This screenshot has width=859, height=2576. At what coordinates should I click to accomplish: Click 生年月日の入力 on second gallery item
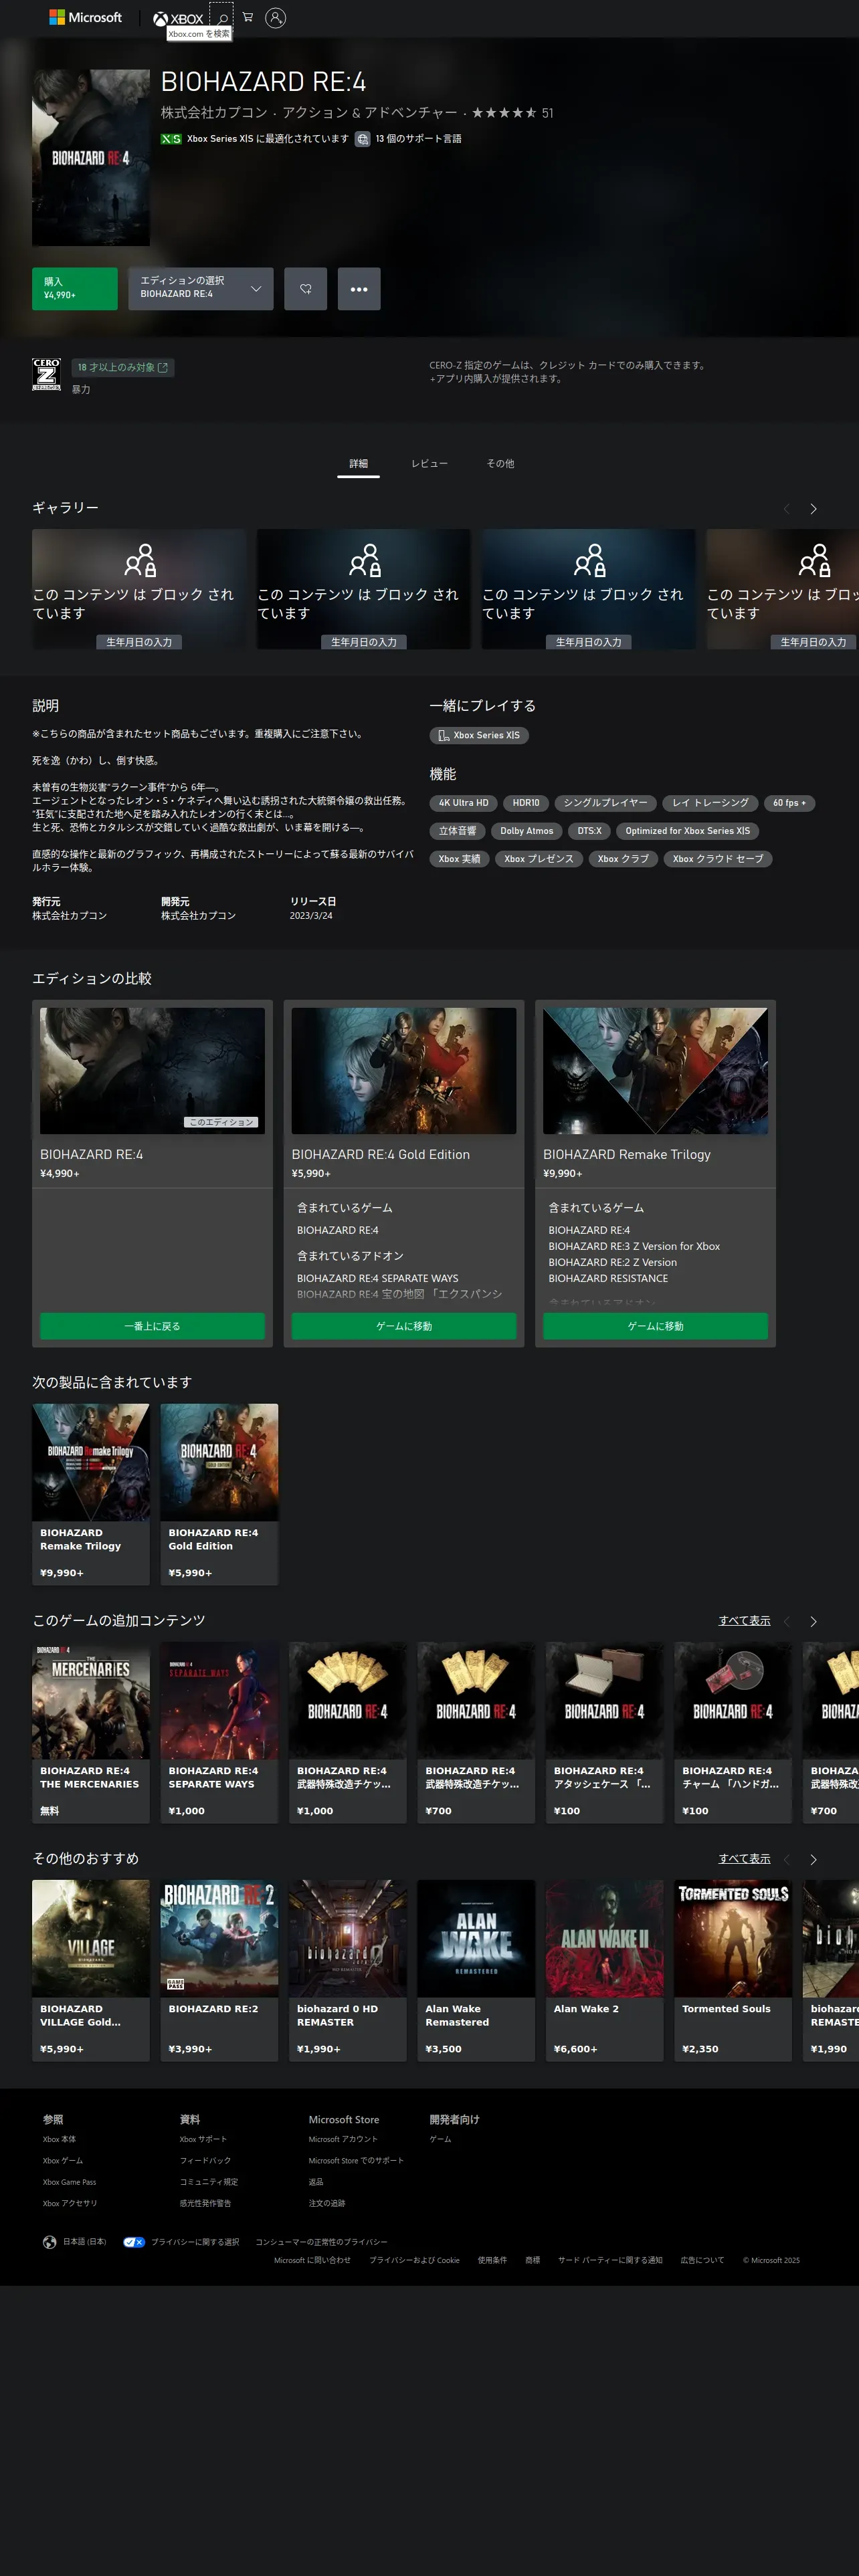[364, 642]
